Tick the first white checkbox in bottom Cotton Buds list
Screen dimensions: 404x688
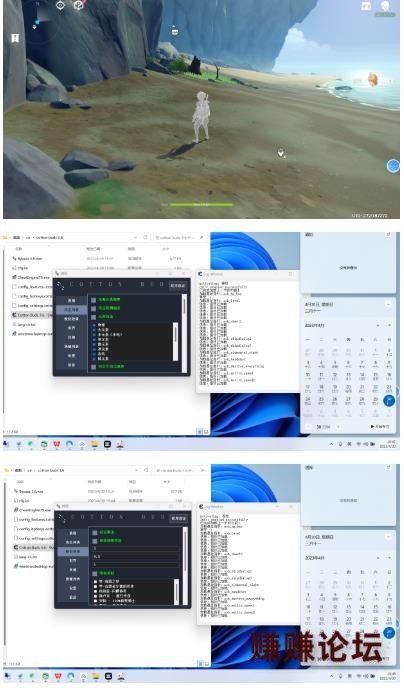[x=96, y=582]
